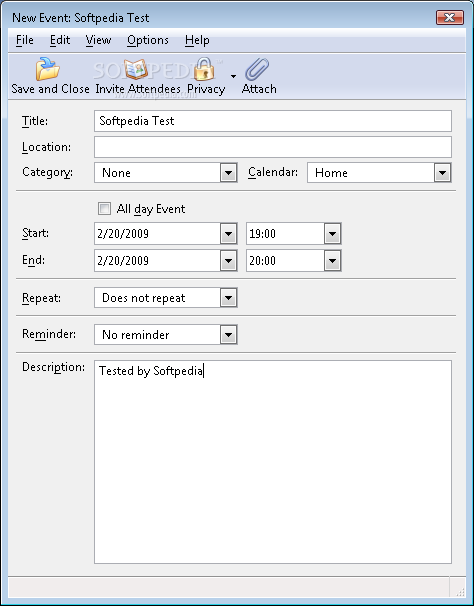Expand the Privacy button dropdown arrow
The width and height of the screenshot is (474, 606).
[x=233, y=76]
